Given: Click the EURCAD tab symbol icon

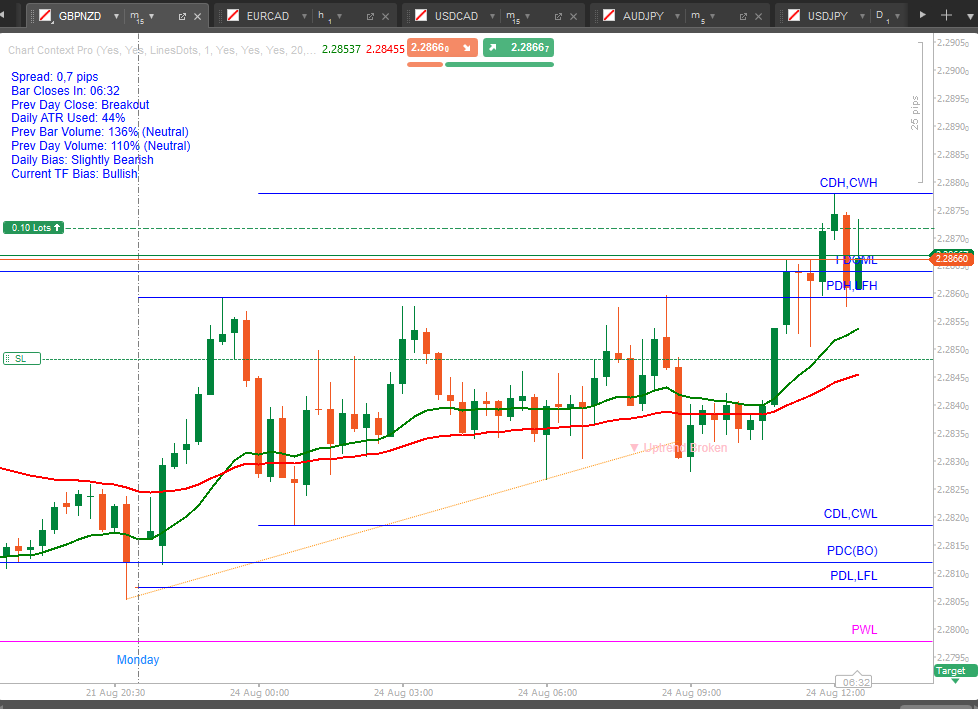Looking at the screenshot, I should tap(233, 16).
